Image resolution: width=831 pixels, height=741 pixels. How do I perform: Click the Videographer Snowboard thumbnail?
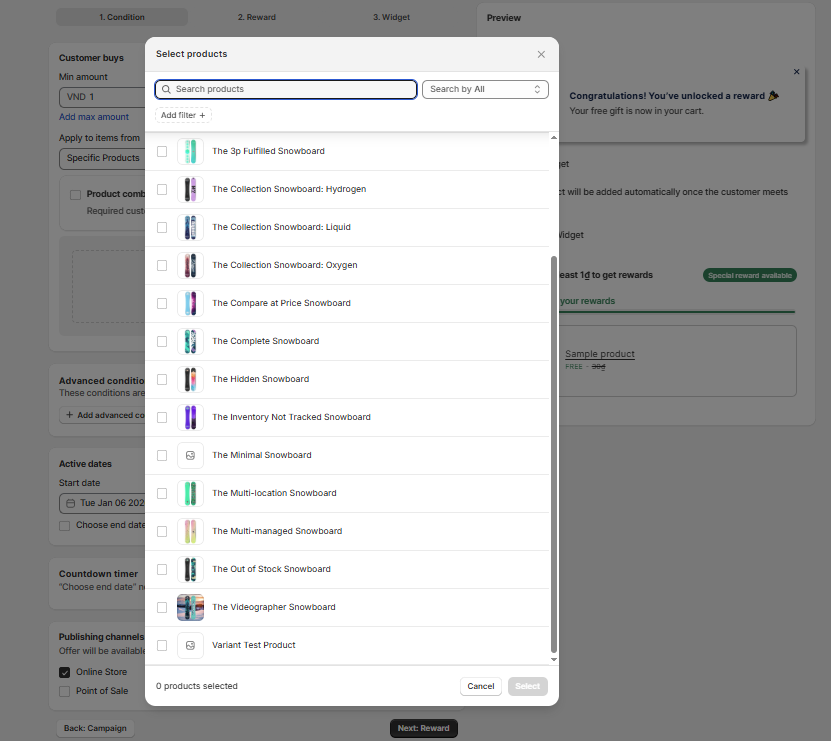190,607
